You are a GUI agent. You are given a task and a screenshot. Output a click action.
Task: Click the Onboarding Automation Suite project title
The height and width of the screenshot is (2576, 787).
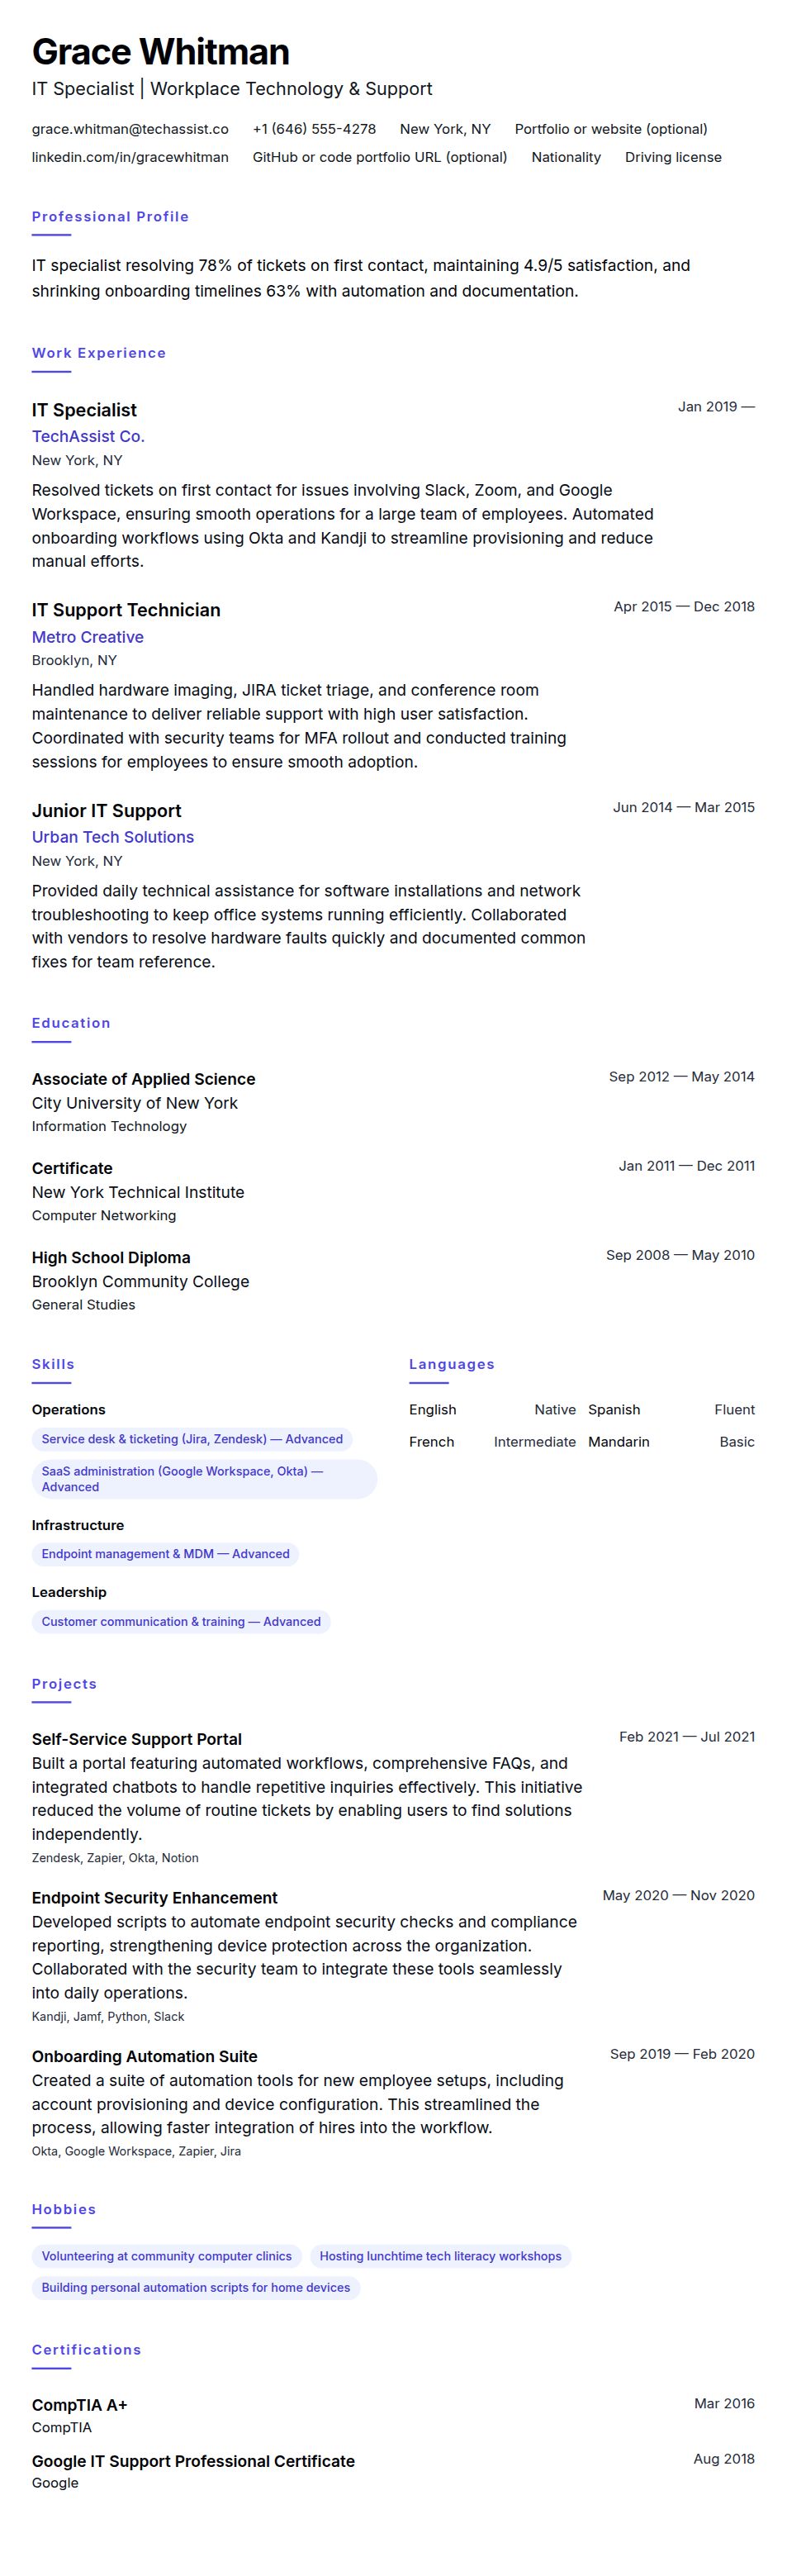tap(145, 2056)
